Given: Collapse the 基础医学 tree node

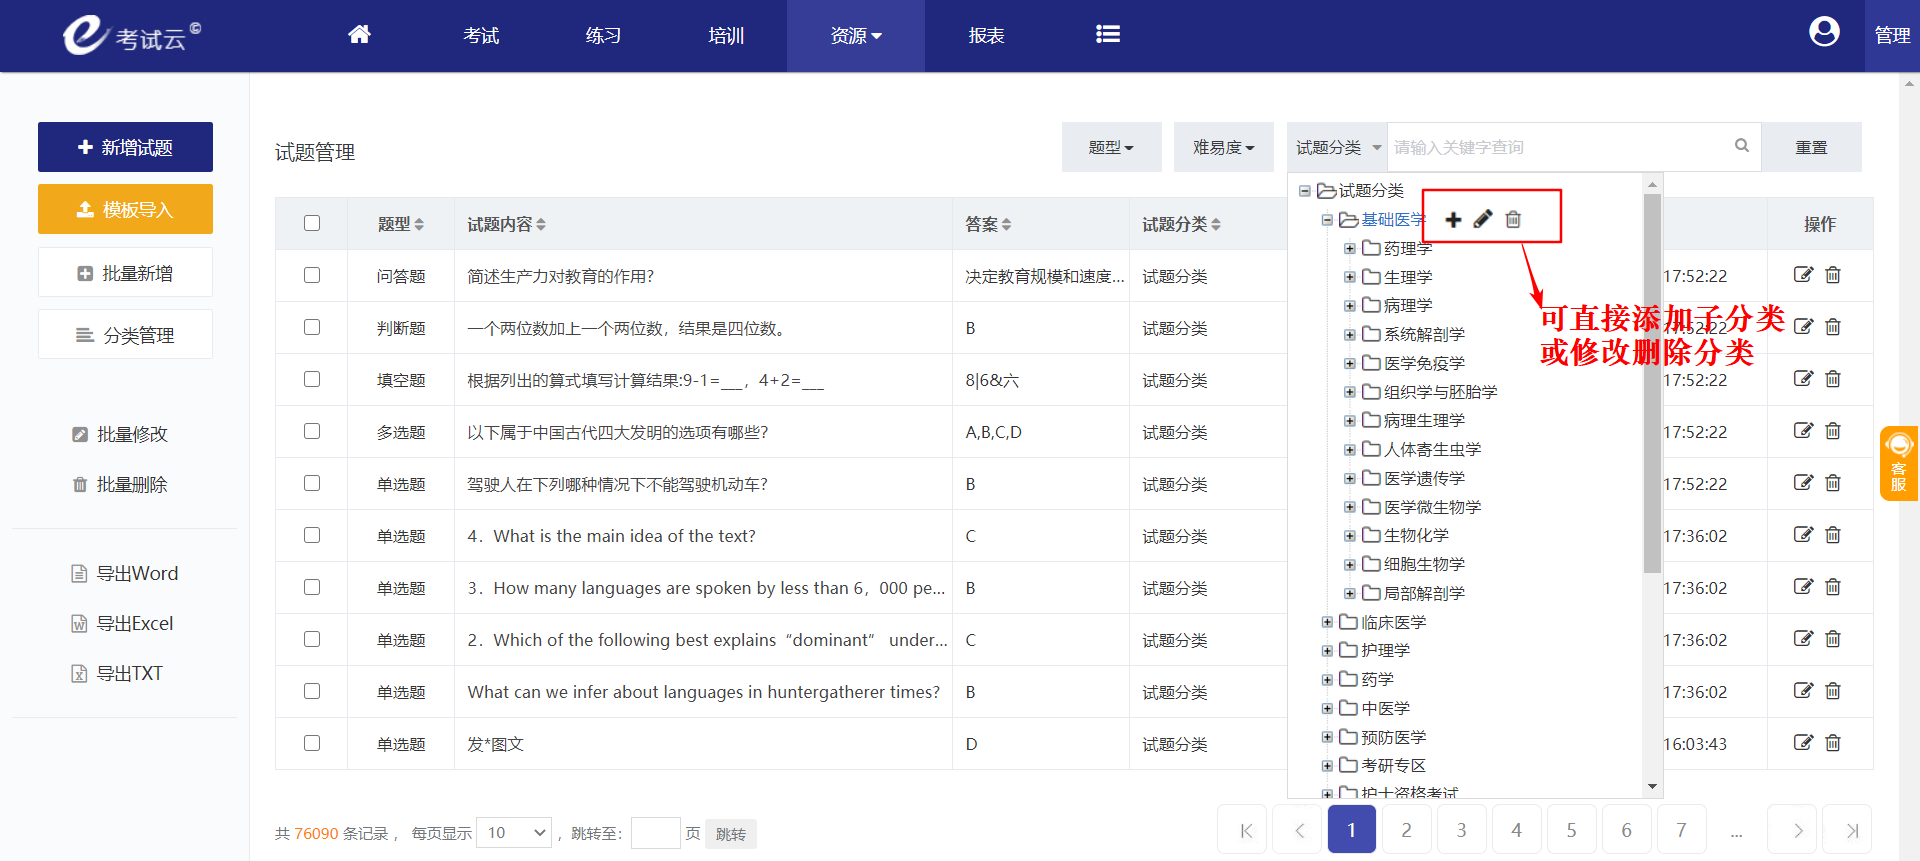Looking at the screenshot, I should tap(1327, 220).
